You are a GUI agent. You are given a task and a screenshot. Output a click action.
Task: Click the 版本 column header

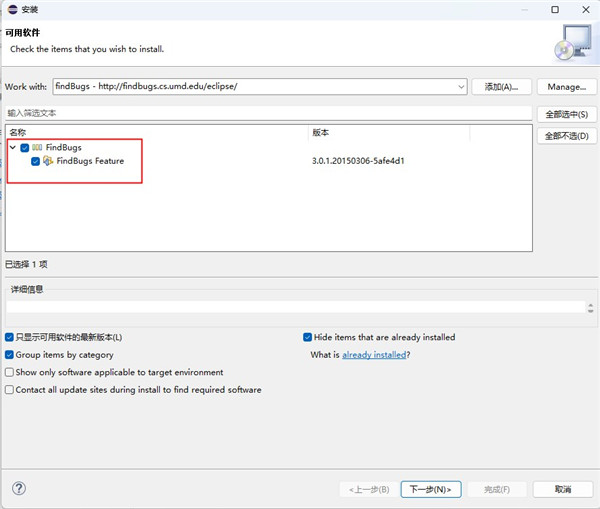coord(389,132)
